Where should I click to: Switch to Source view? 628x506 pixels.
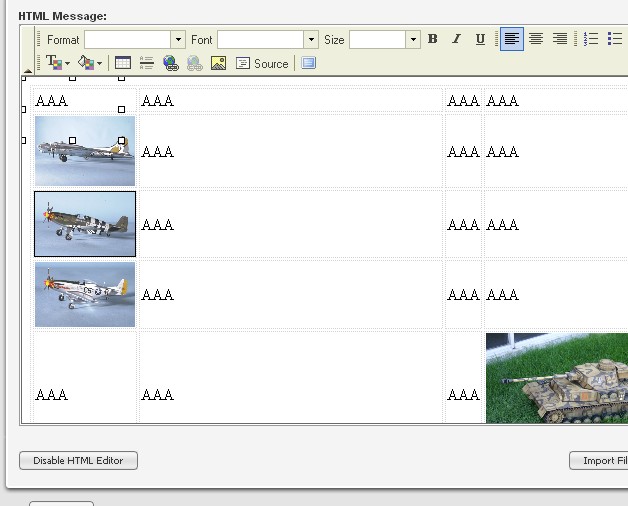tap(262, 63)
